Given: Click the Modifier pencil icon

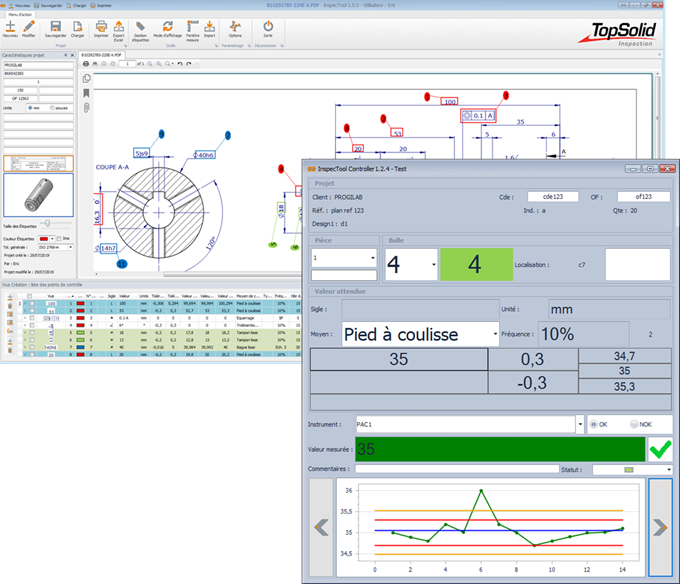Looking at the screenshot, I should click(30, 28).
